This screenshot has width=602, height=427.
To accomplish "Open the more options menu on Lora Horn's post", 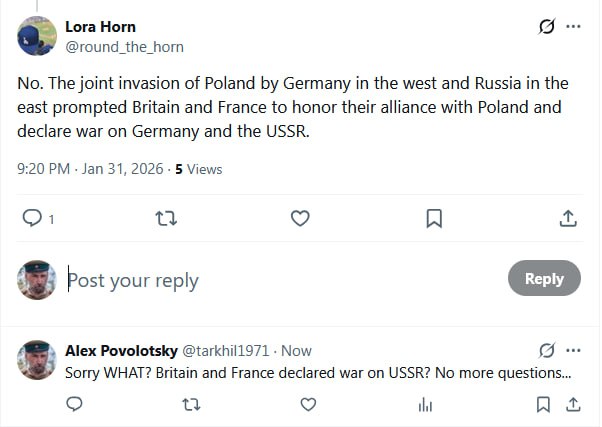I will [x=573, y=27].
